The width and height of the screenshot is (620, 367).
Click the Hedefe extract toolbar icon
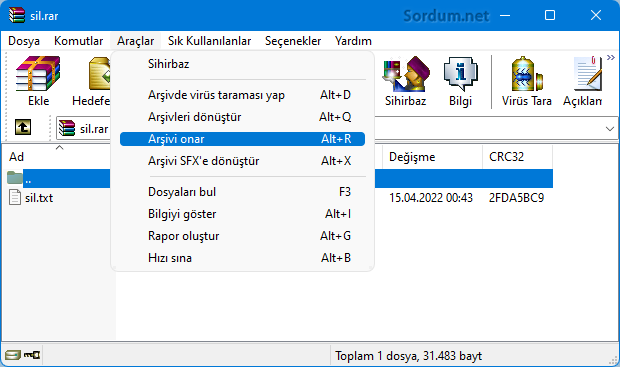click(99, 74)
